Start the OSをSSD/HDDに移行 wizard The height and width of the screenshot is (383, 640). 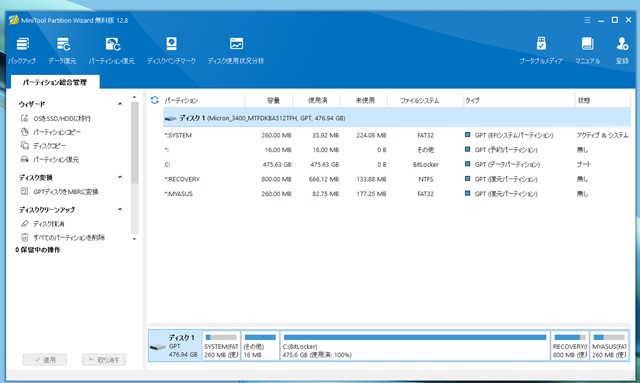tap(56, 118)
